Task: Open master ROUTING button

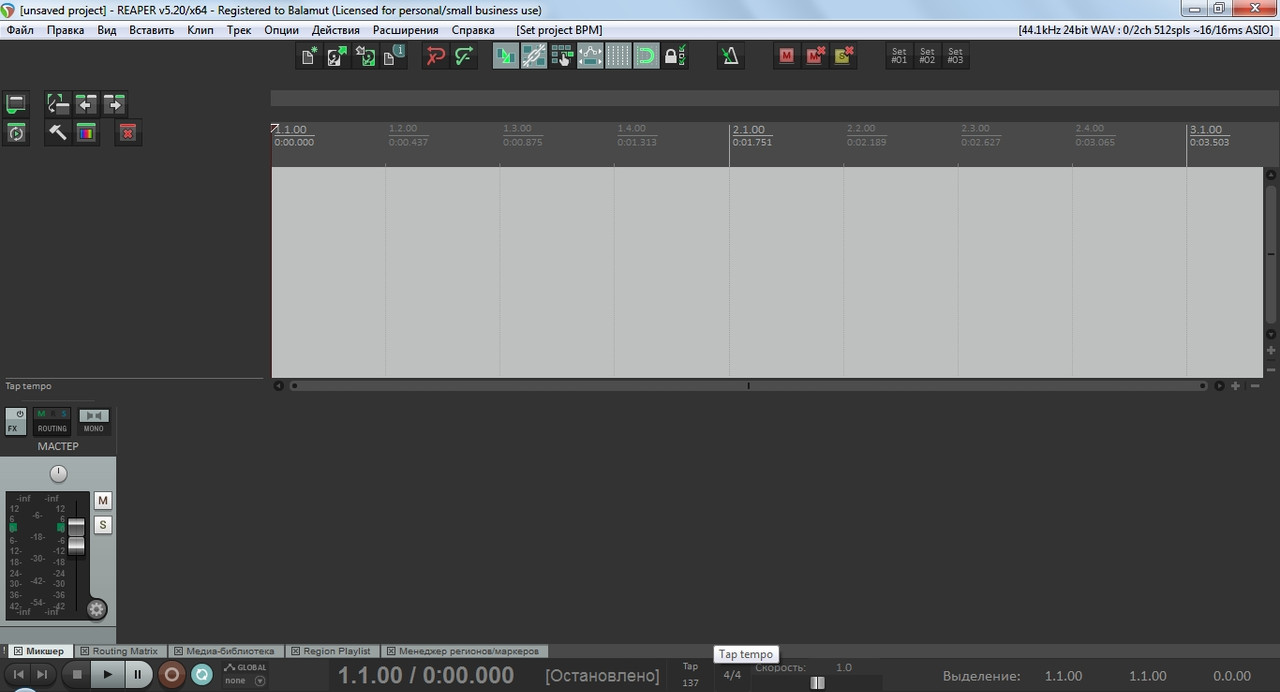Action: (x=52, y=421)
